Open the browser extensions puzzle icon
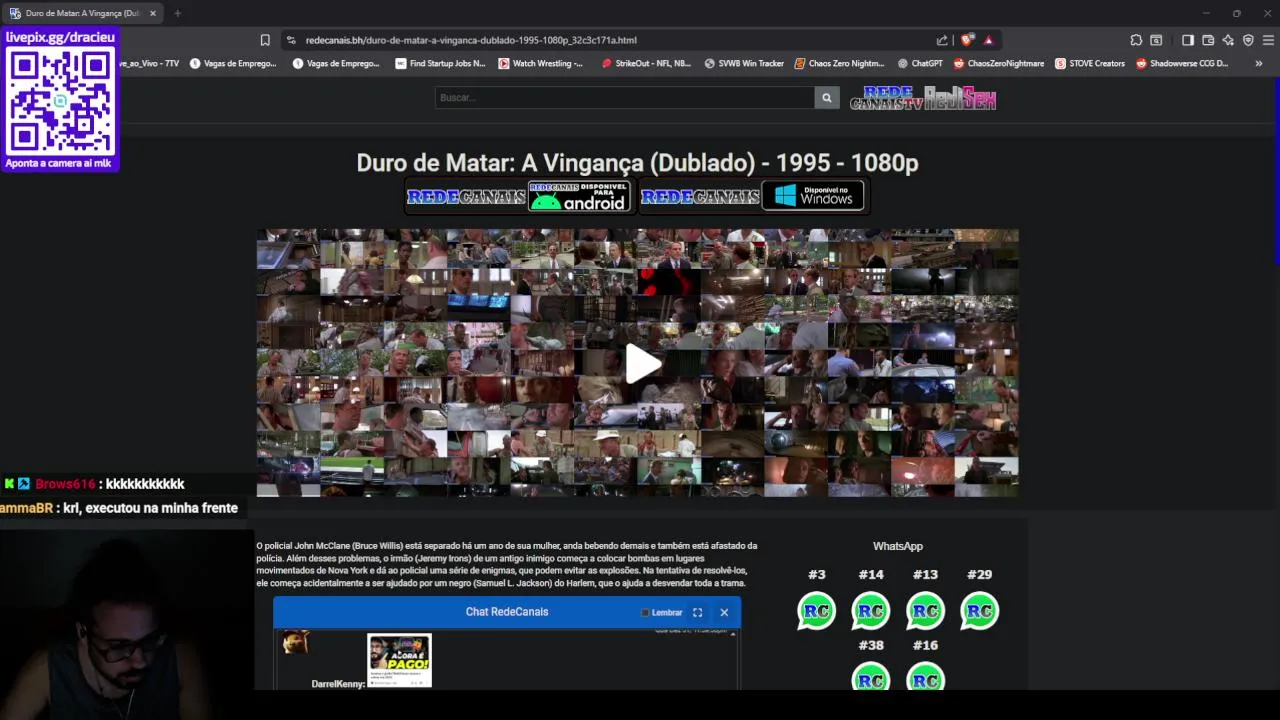Image resolution: width=1280 pixels, height=720 pixels. pos(1136,40)
